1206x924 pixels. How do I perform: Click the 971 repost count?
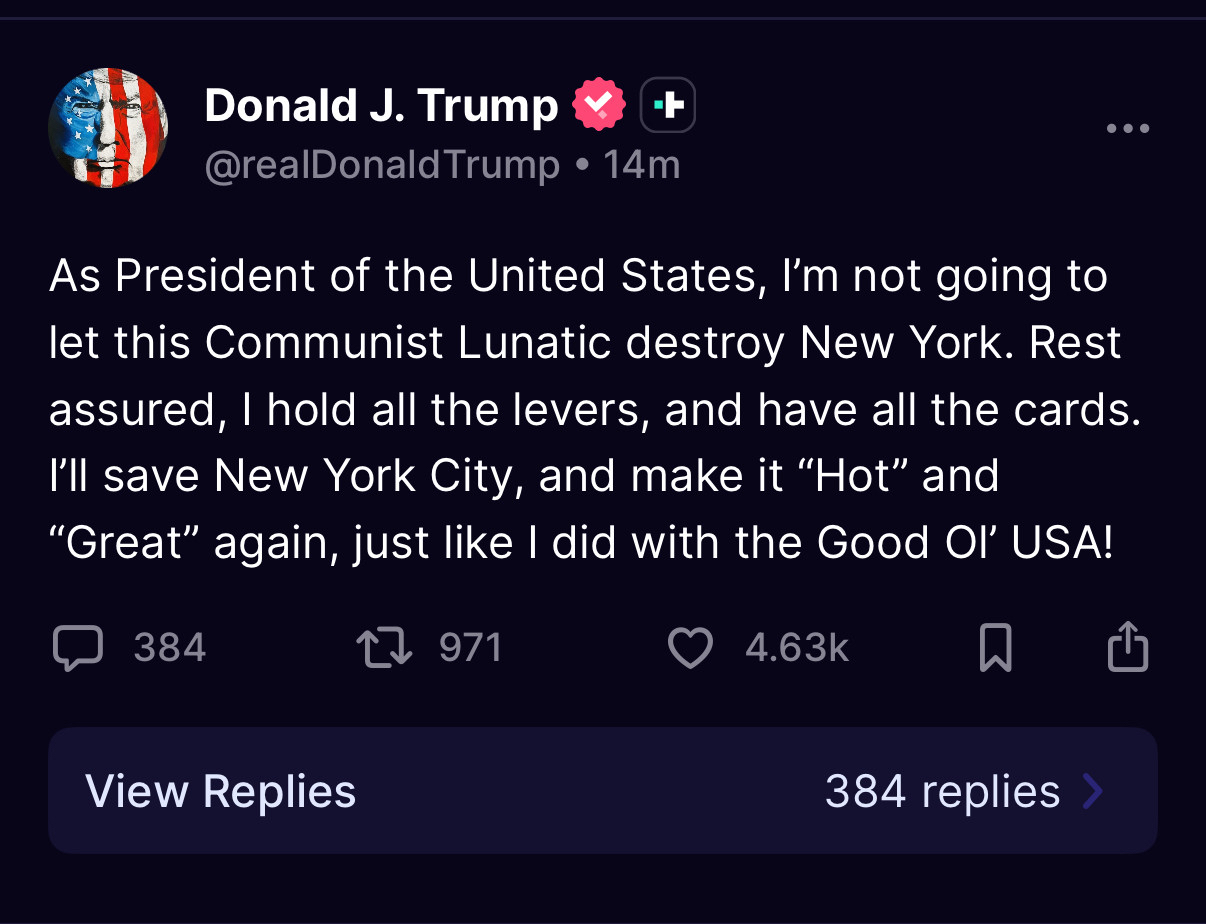point(471,648)
